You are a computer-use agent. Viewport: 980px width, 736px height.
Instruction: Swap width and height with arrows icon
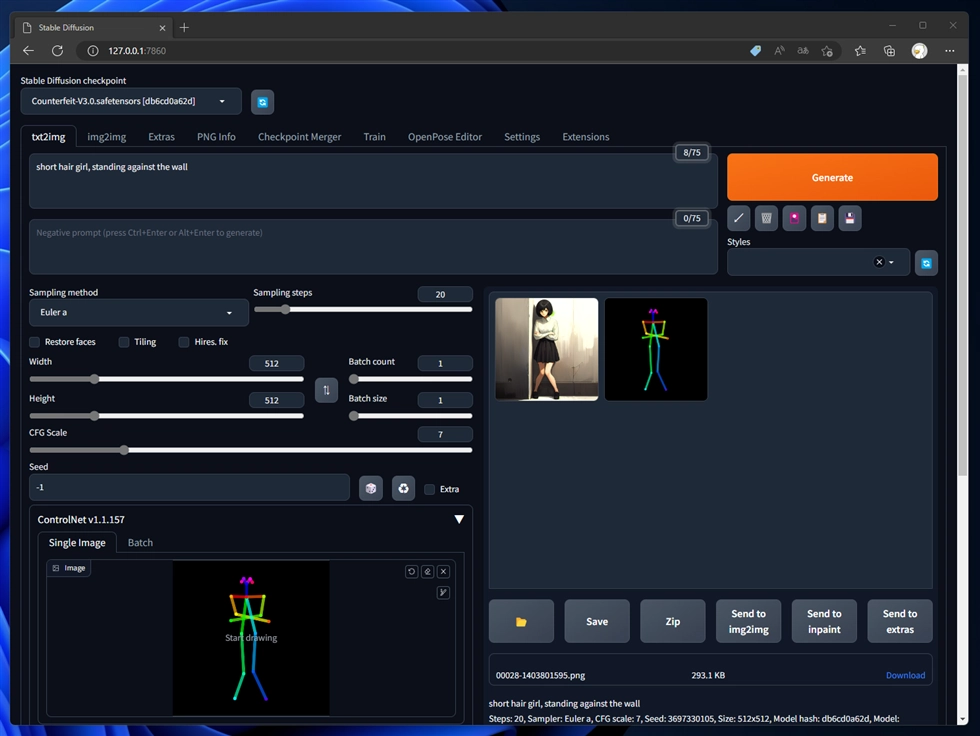[326, 390]
